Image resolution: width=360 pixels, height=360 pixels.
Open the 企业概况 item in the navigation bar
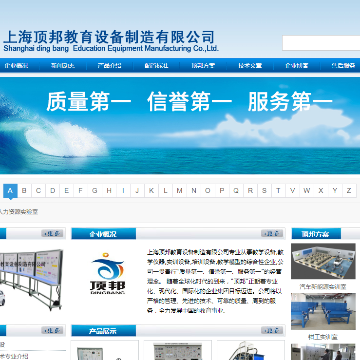tap(16, 66)
